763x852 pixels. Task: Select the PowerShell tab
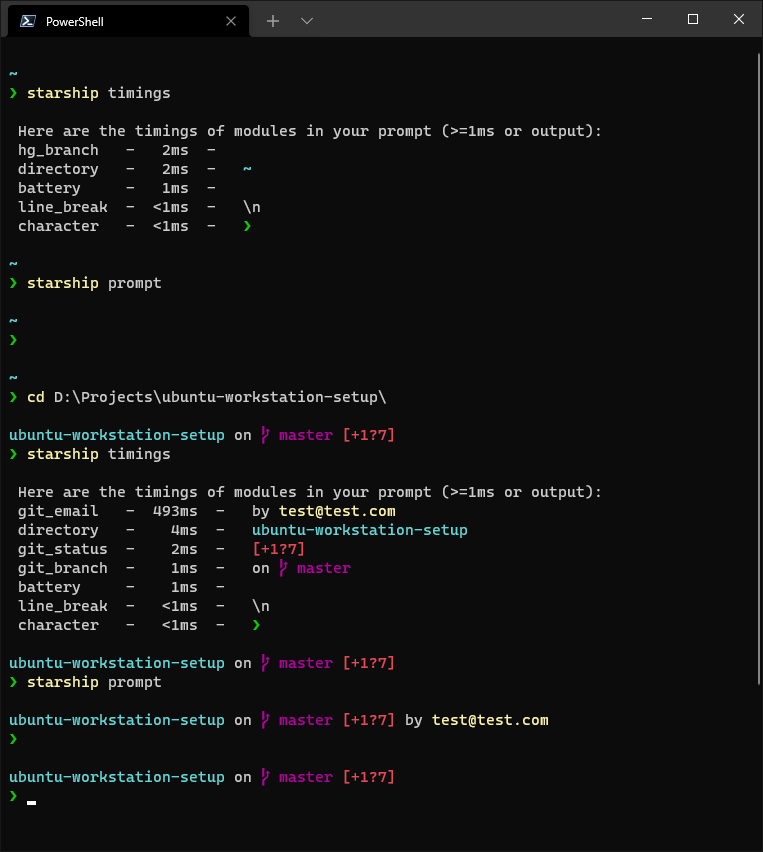[x=128, y=21]
